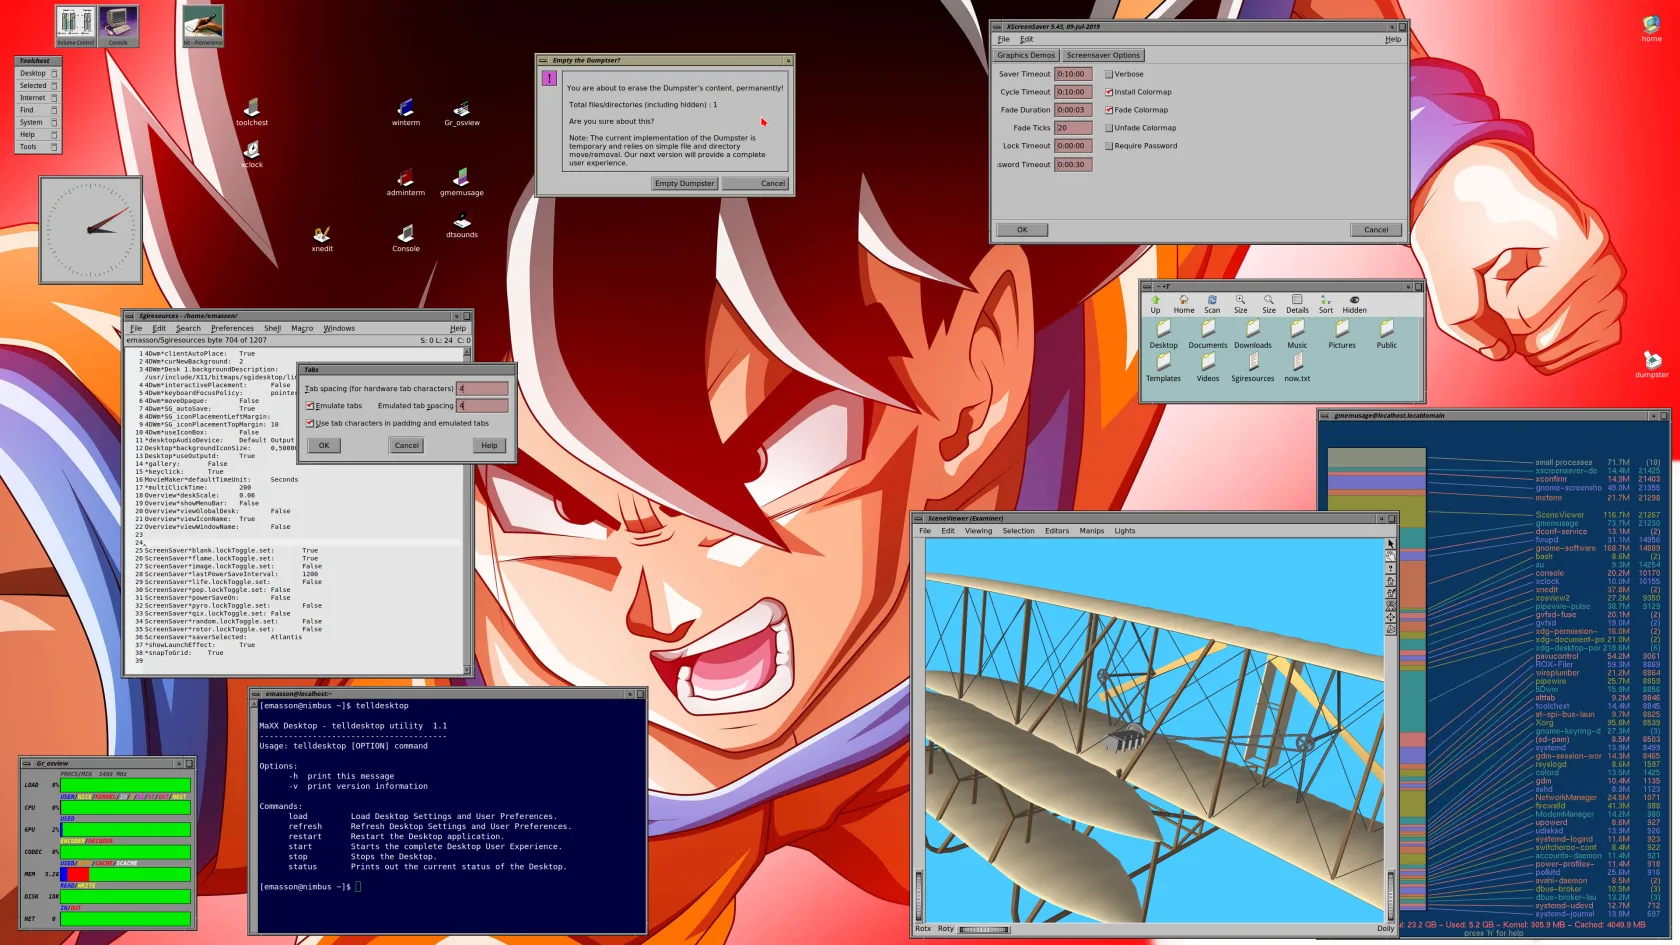The width and height of the screenshot is (1680, 945).
Task: Click the Roty thumbwheel in SceneViewer
Action: (x=985, y=928)
